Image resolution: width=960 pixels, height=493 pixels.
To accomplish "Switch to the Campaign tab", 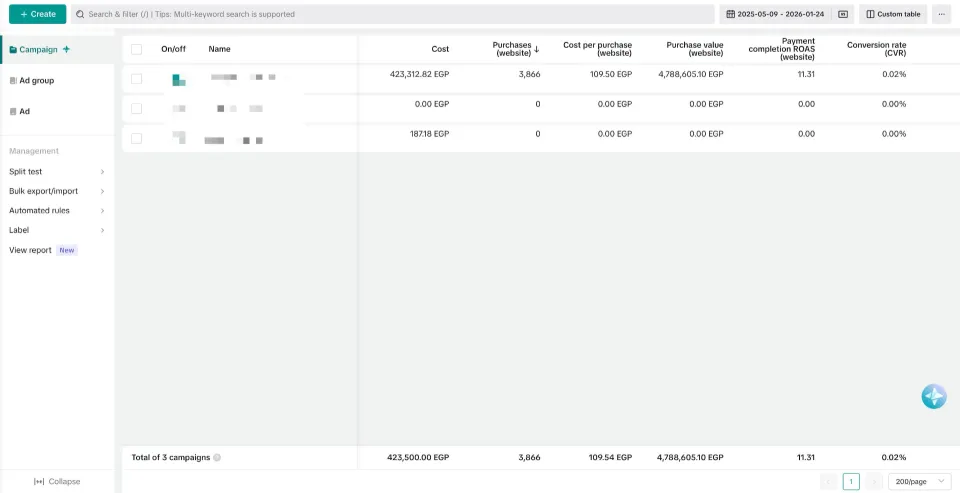I will (x=39, y=50).
